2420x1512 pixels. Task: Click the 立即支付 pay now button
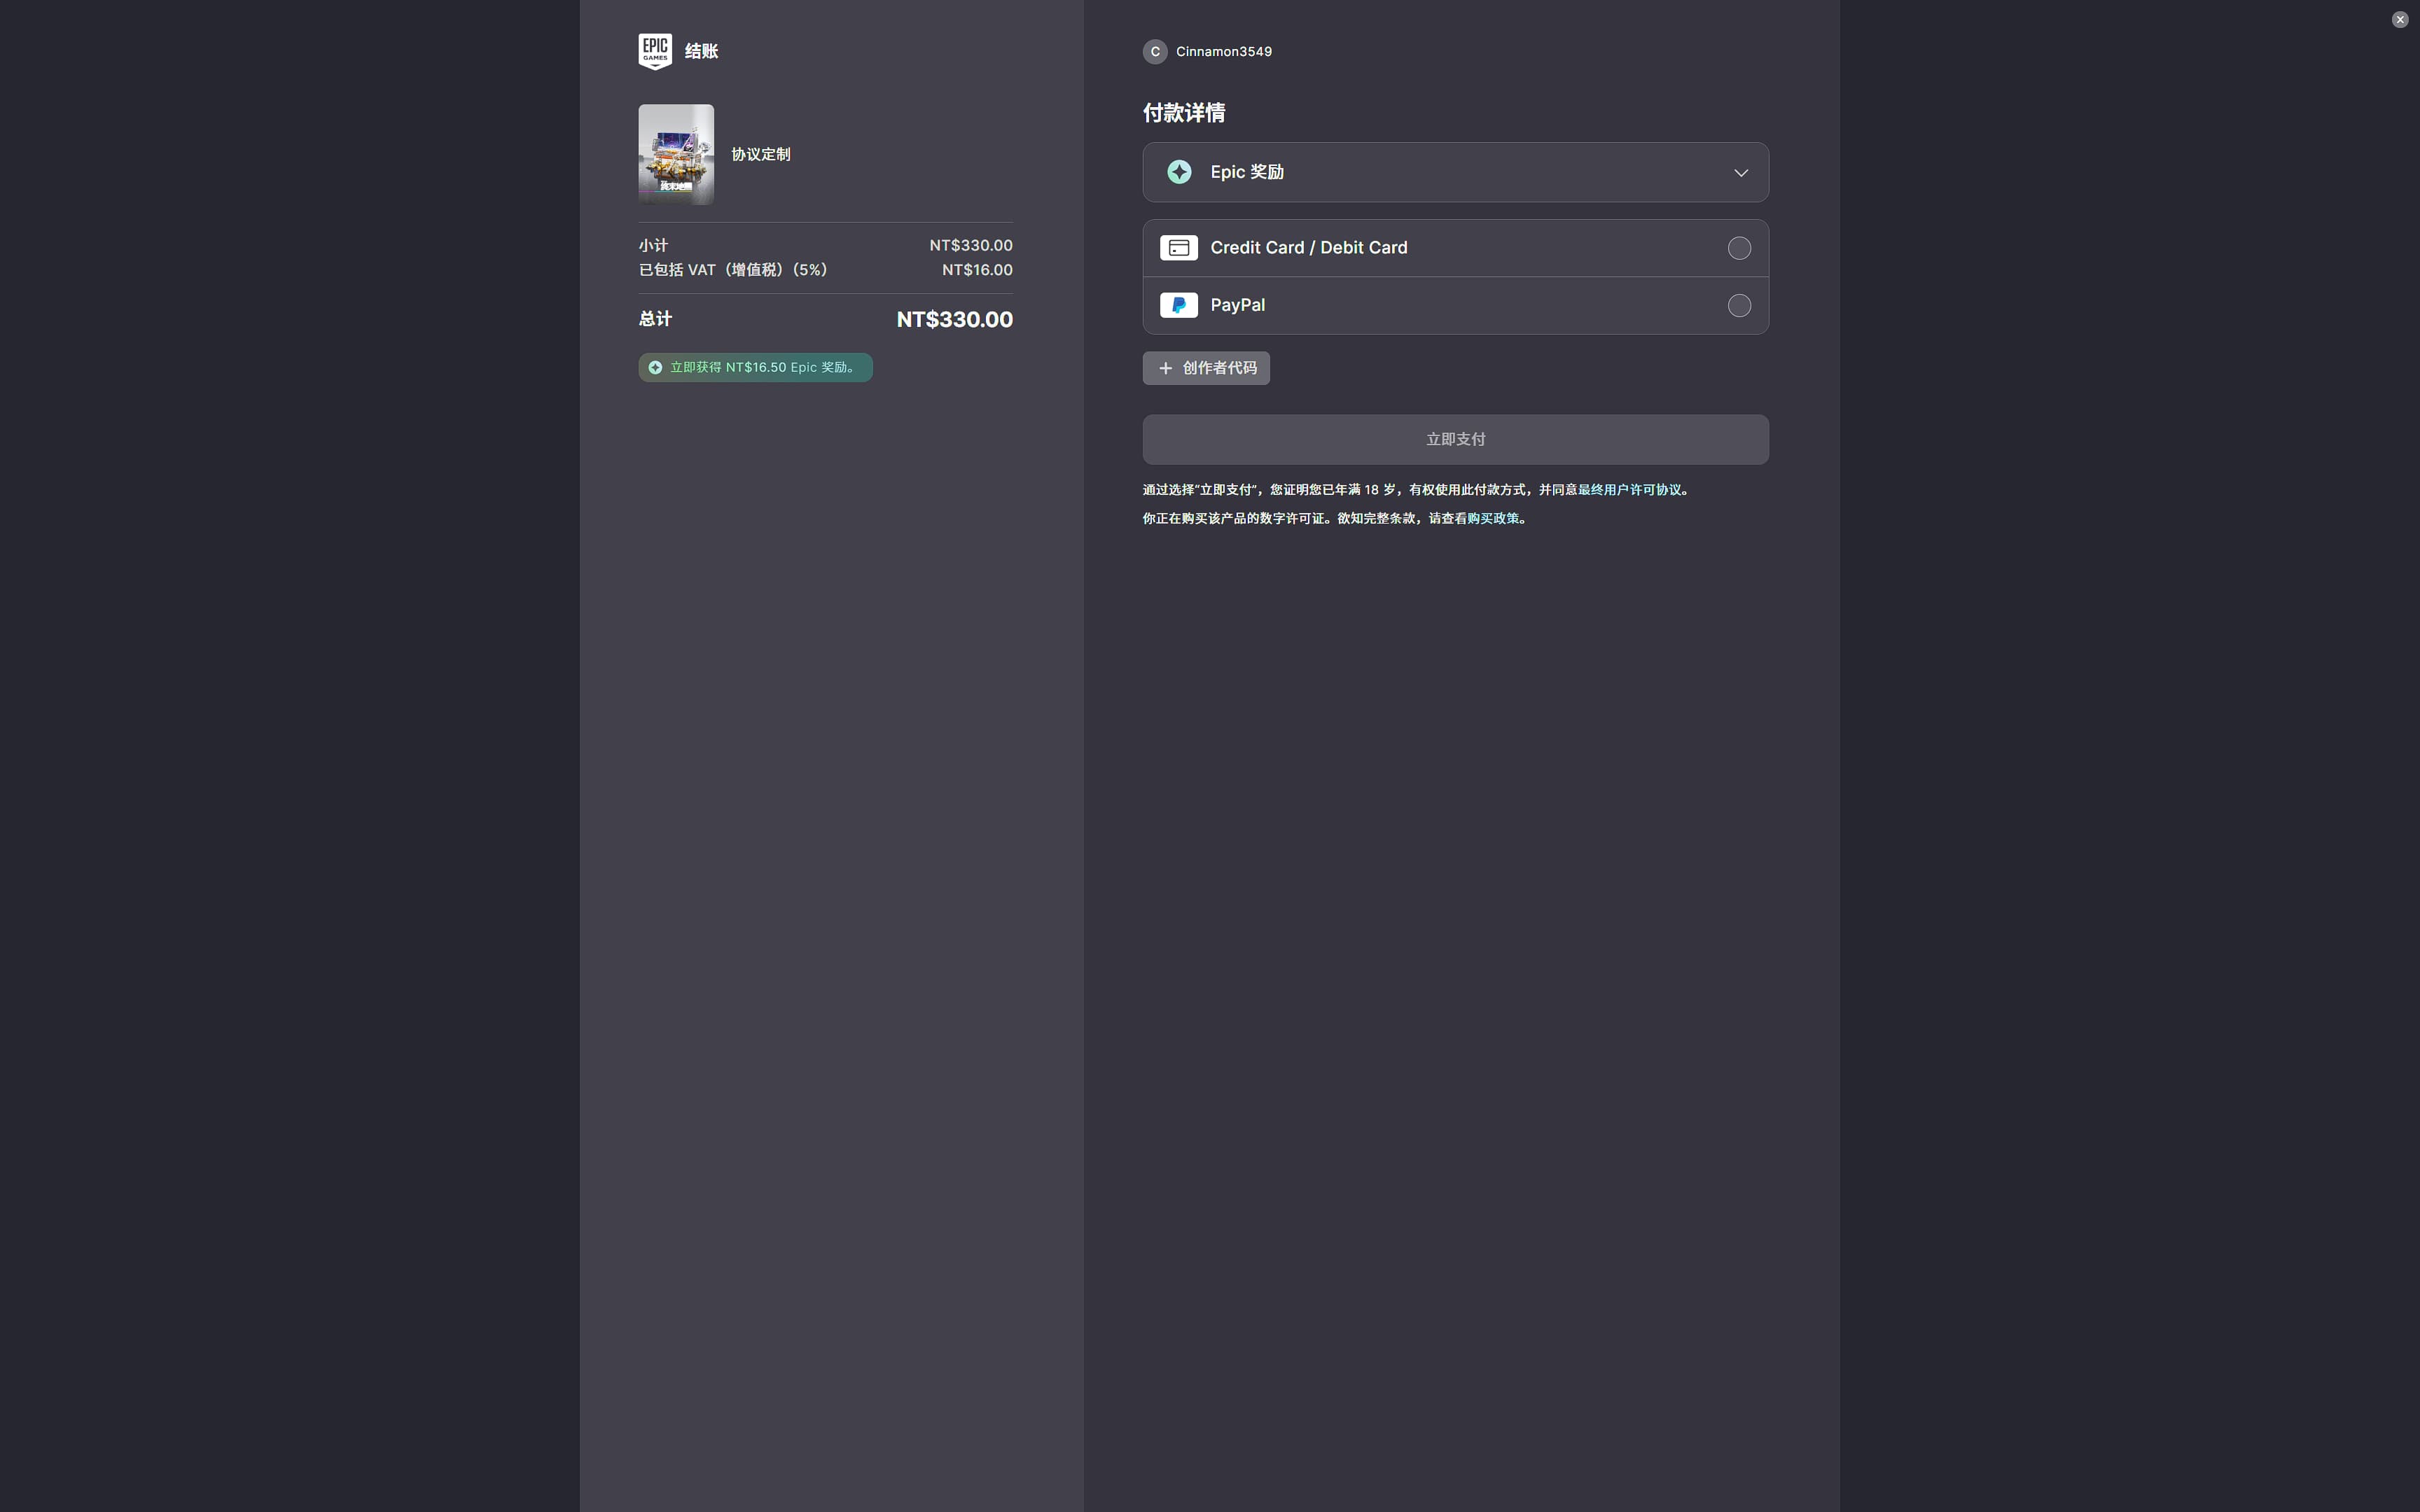tap(1455, 439)
